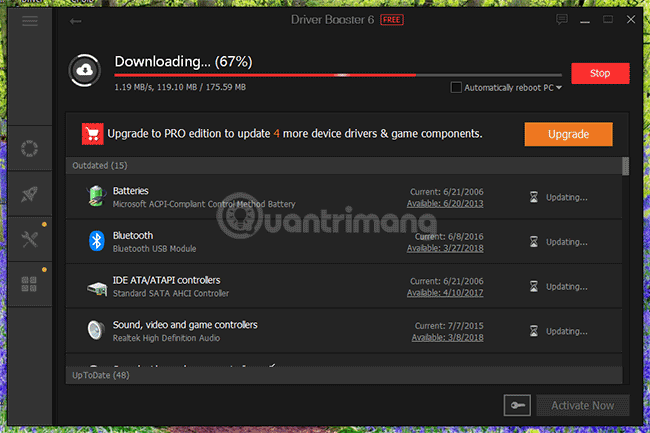Select the Batteries title text
This screenshot has width=650, height=433.
[x=131, y=191]
